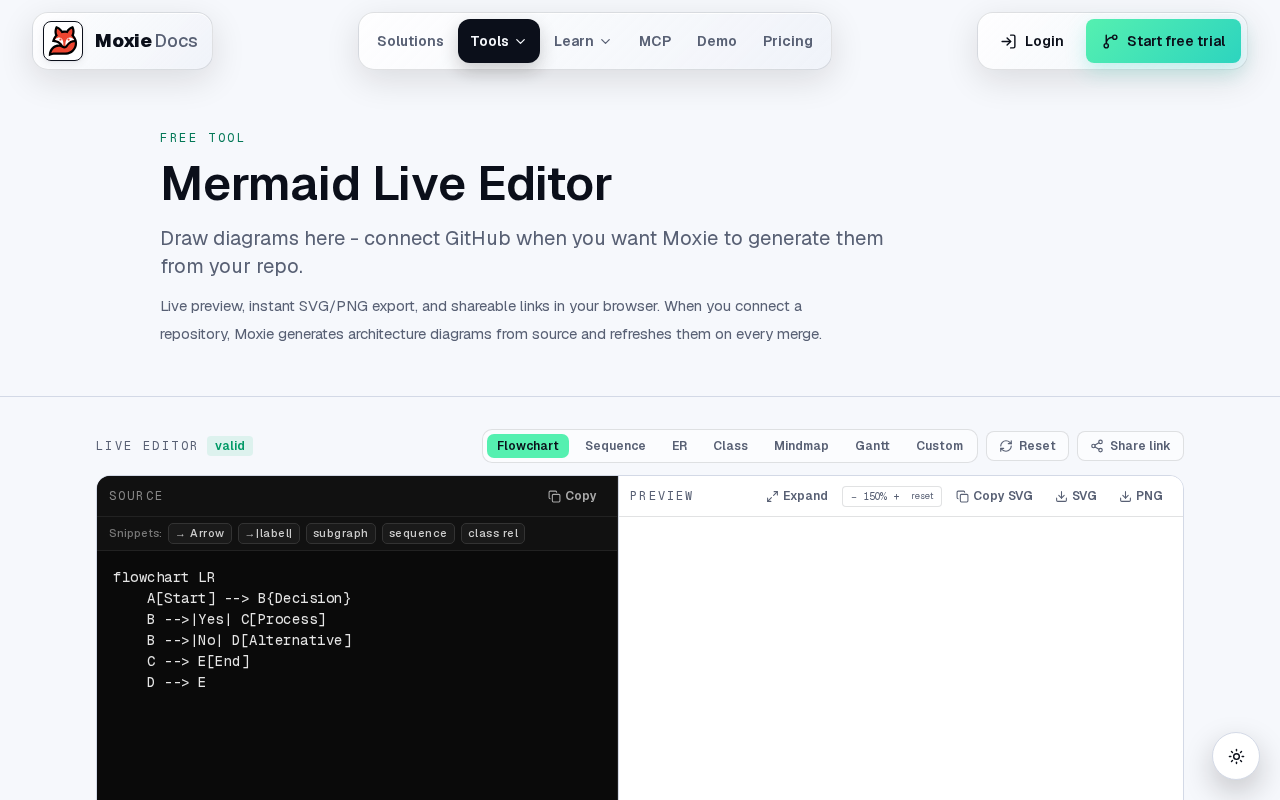Viewport: 1280px width, 800px height.
Task: Choose the ER diagram tab
Action: coord(680,446)
